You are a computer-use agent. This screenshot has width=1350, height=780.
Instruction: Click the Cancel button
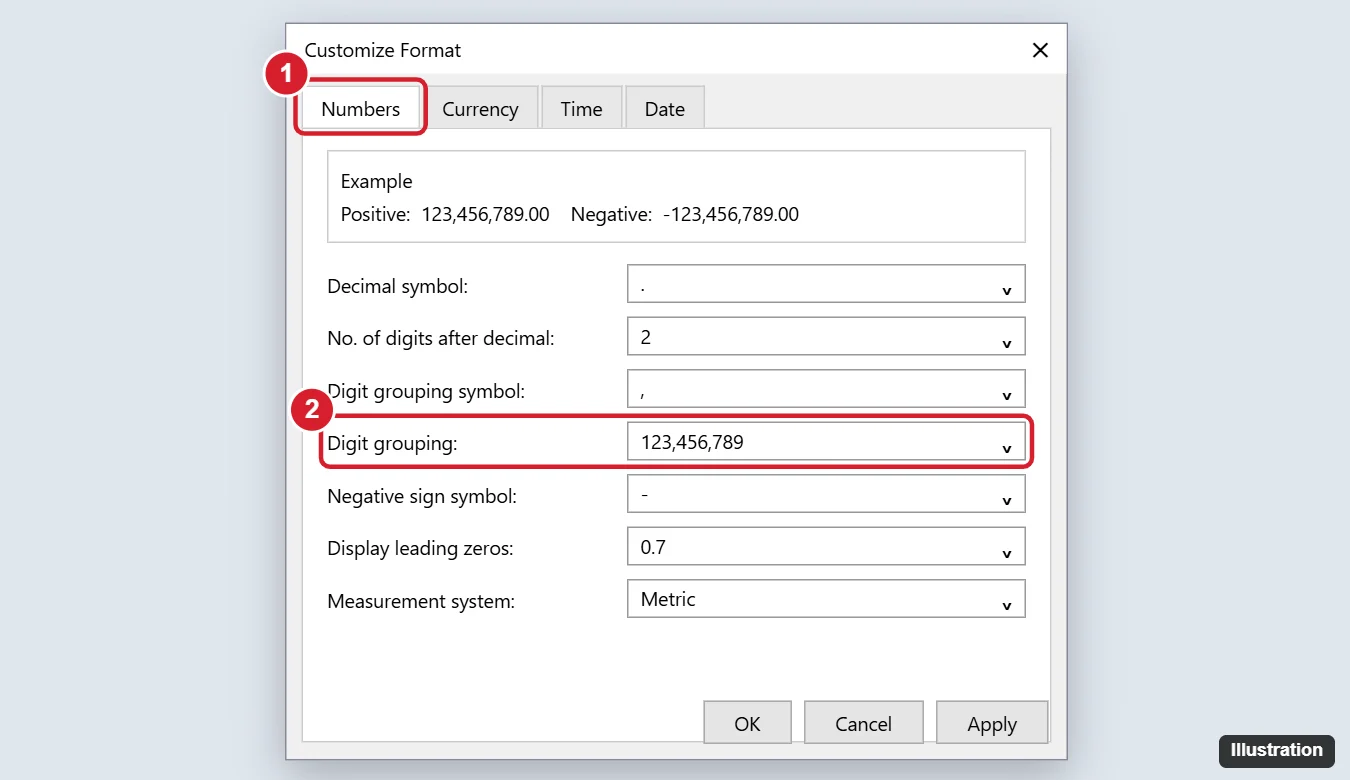coord(864,723)
